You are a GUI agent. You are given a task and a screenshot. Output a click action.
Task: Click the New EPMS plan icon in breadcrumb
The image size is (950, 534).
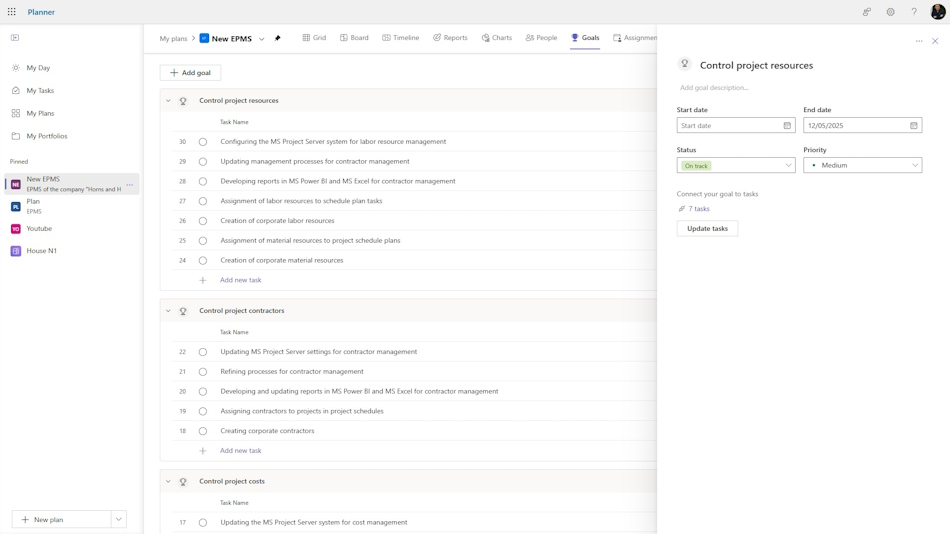click(204, 38)
